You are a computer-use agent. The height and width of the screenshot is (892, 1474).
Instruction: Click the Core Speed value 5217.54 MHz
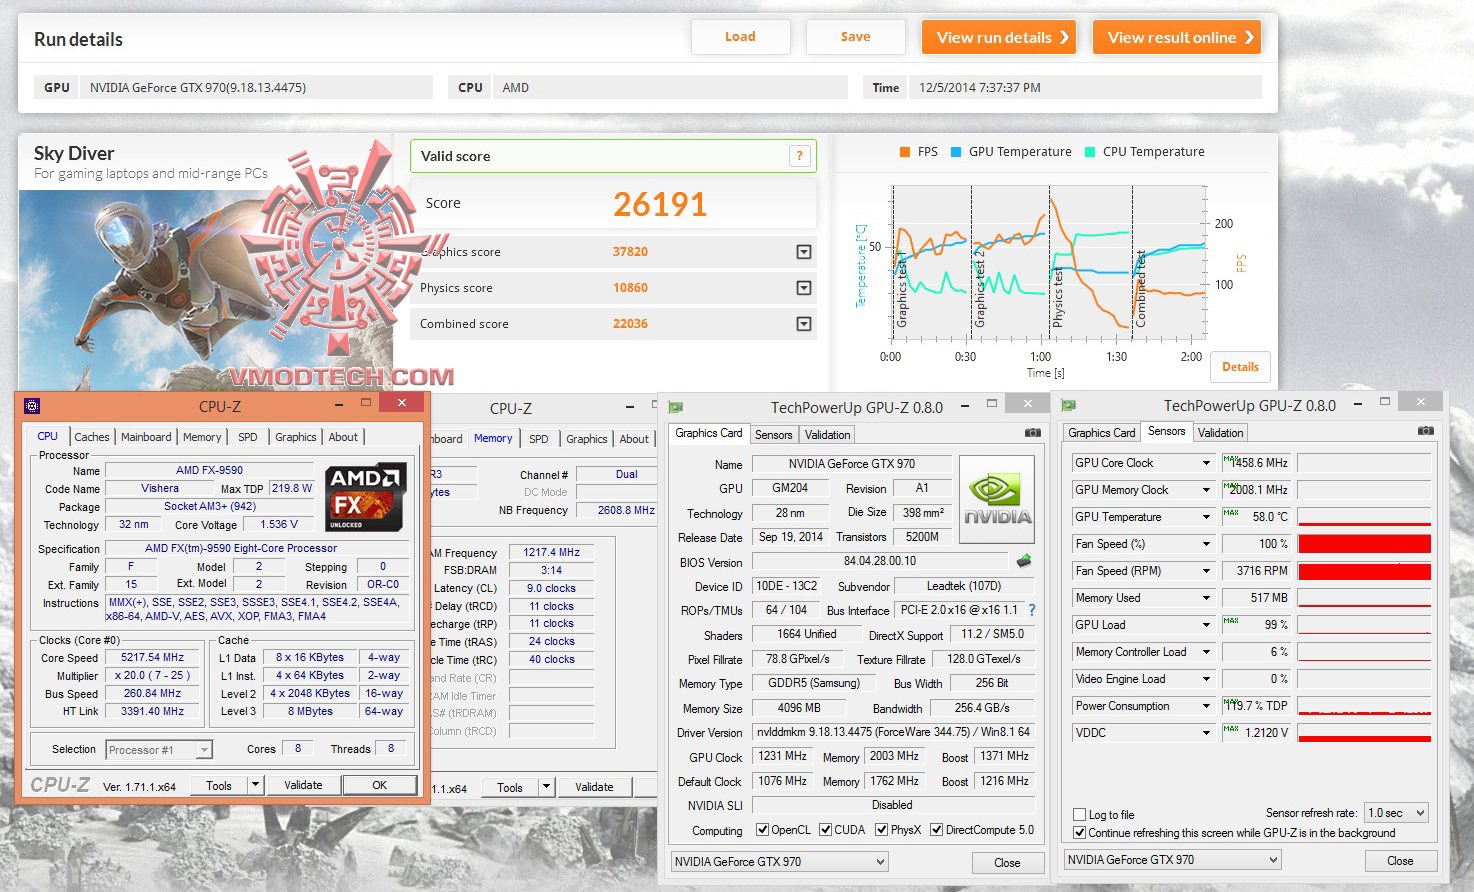point(153,657)
